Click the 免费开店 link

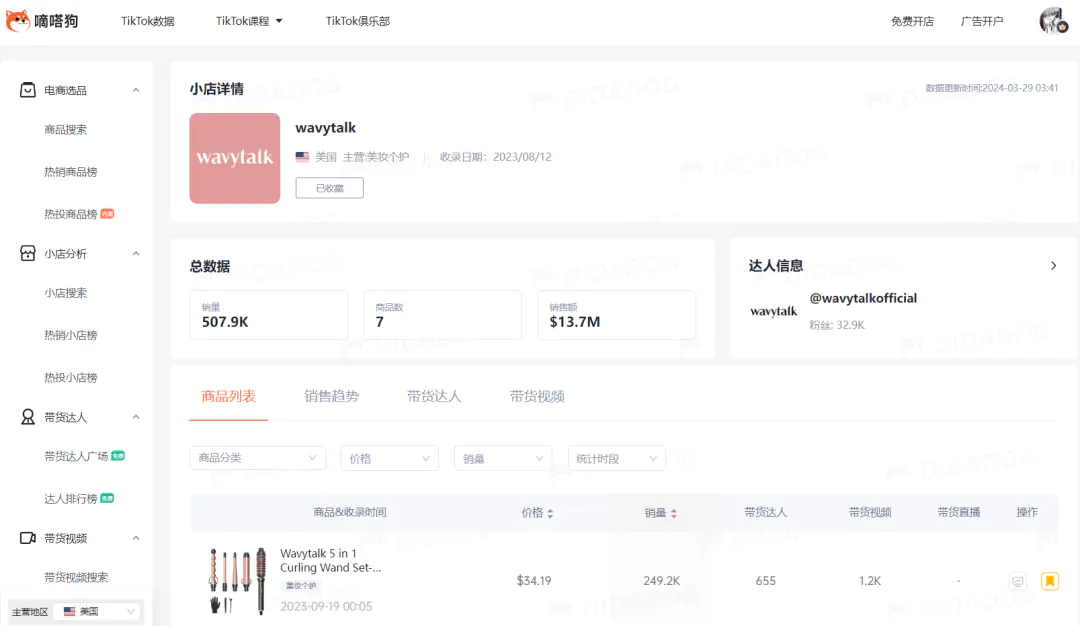[x=912, y=21]
